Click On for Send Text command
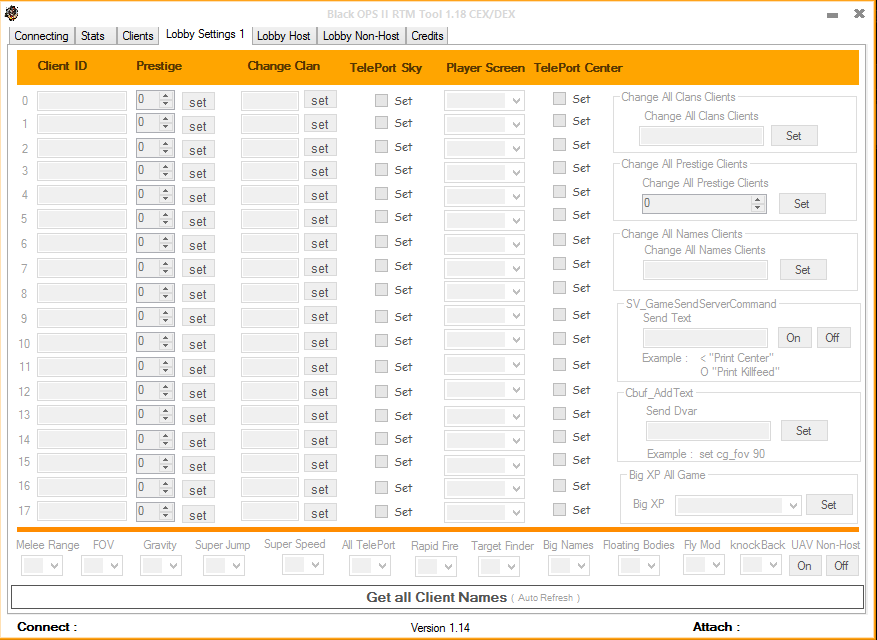The image size is (877, 640). pyautogui.click(x=794, y=338)
